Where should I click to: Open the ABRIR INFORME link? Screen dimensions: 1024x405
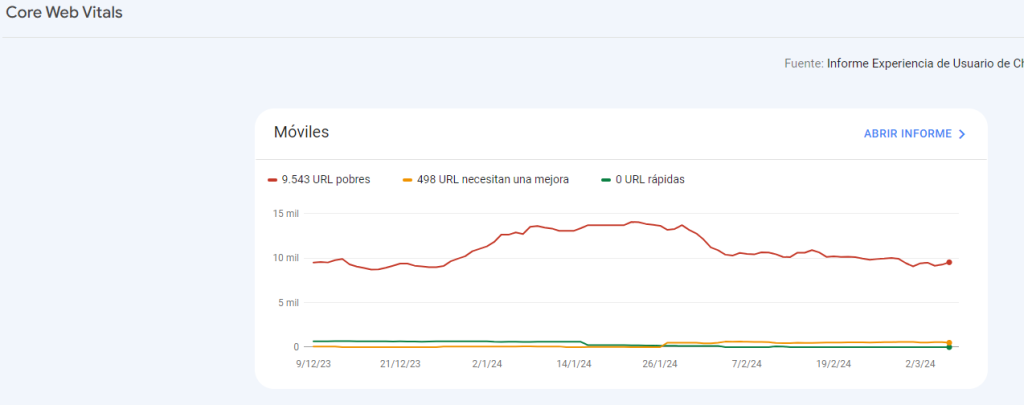907,133
